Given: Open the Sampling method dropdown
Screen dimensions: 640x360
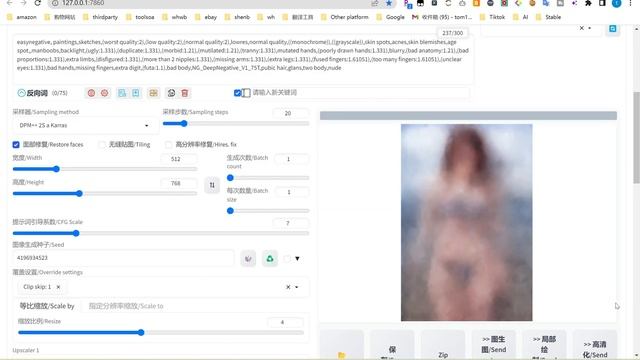Looking at the screenshot, I should 84,125.
